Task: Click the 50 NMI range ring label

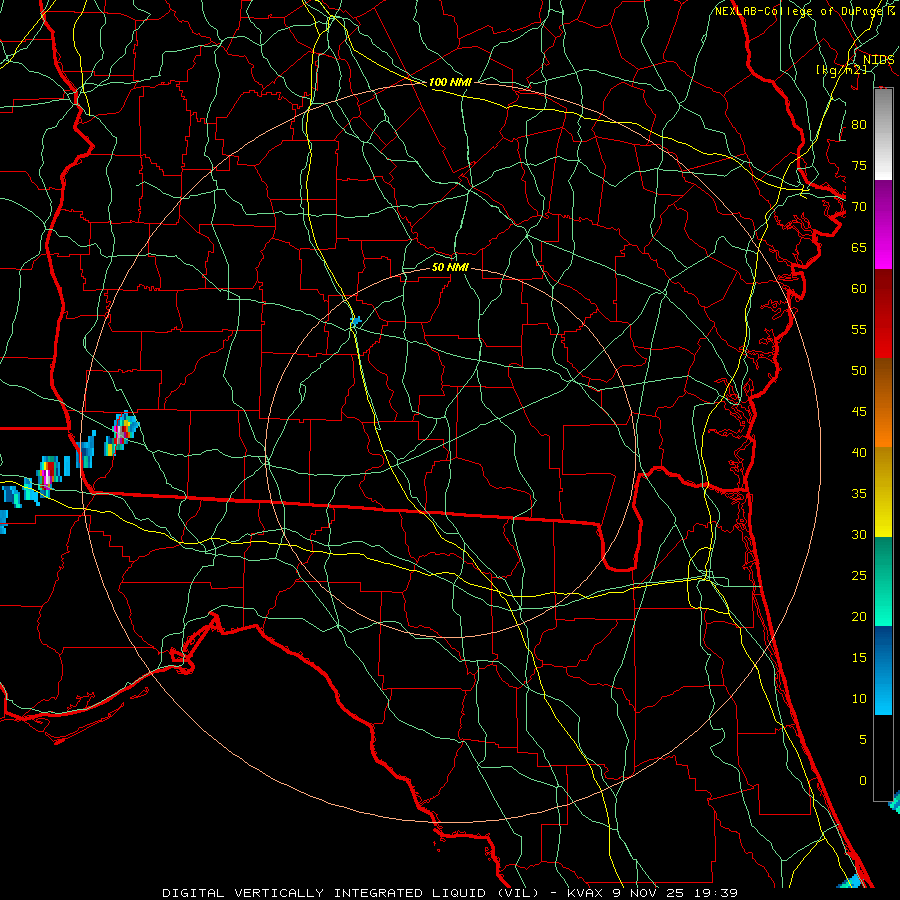Action: click(450, 267)
